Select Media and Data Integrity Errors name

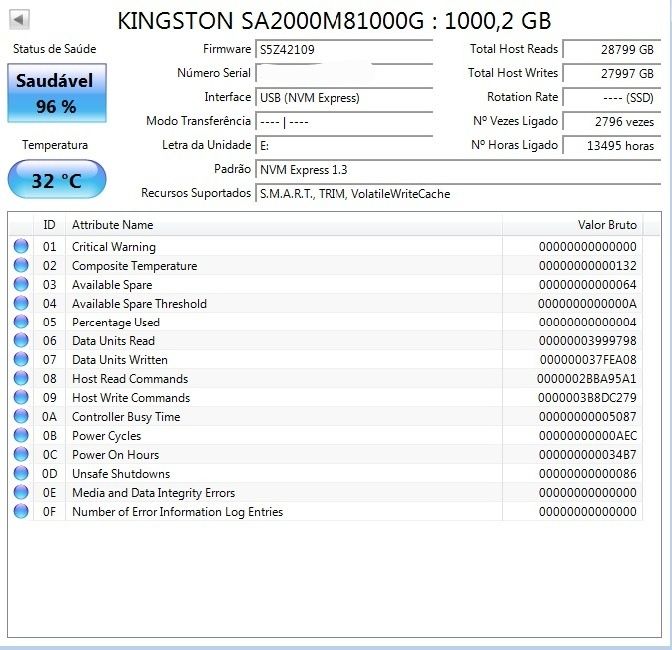click(153, 493)
